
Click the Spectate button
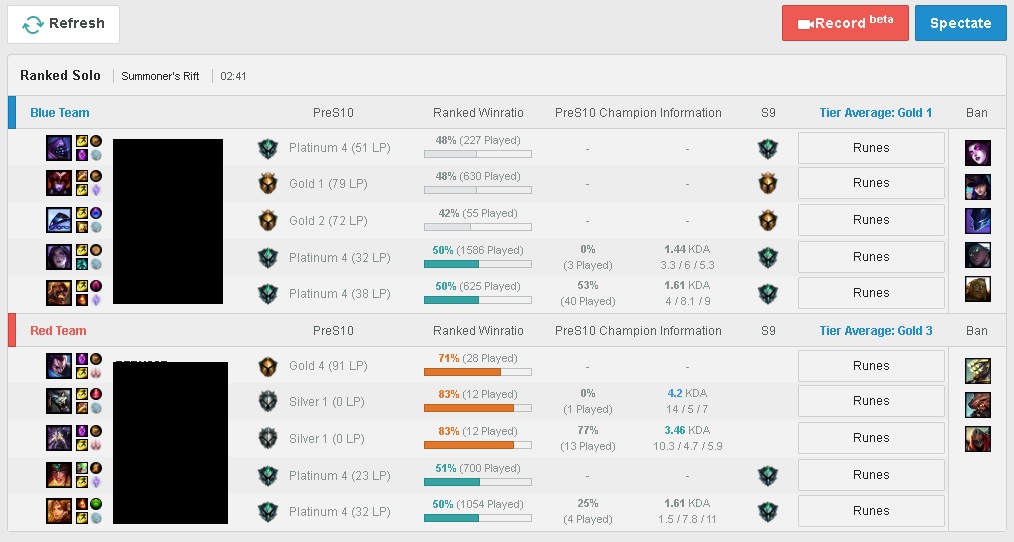coord(960,23)
